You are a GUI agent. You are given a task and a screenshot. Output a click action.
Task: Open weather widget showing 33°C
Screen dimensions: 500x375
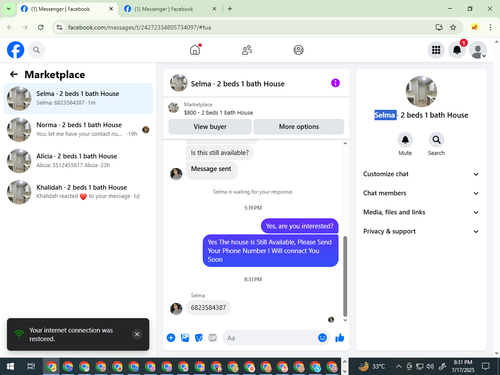coord(372,367)
